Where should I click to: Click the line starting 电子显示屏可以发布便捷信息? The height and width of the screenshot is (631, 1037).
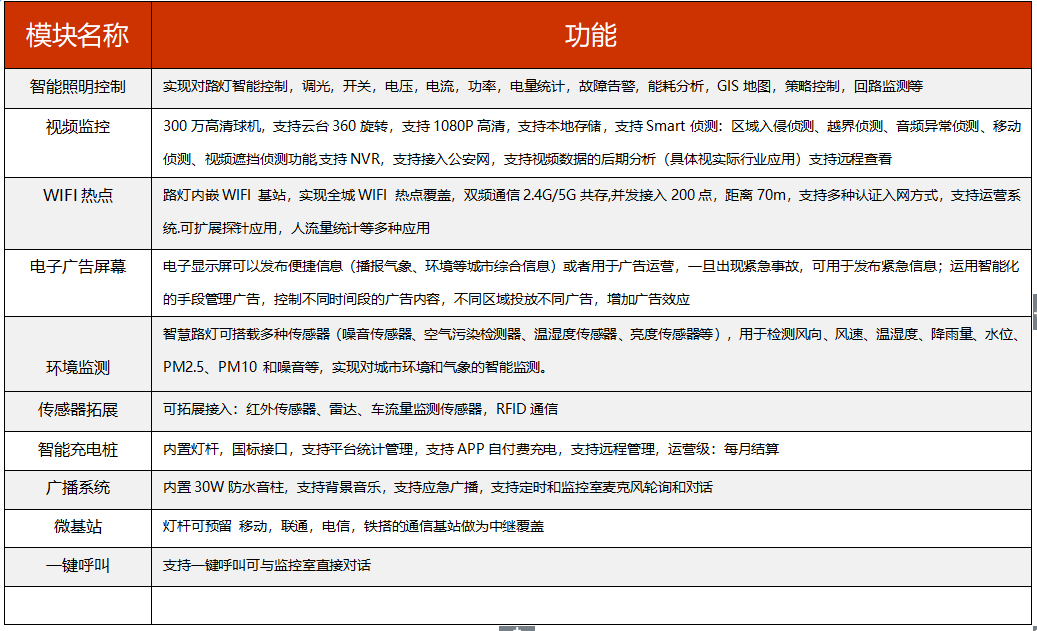click(x=591, y=267)
